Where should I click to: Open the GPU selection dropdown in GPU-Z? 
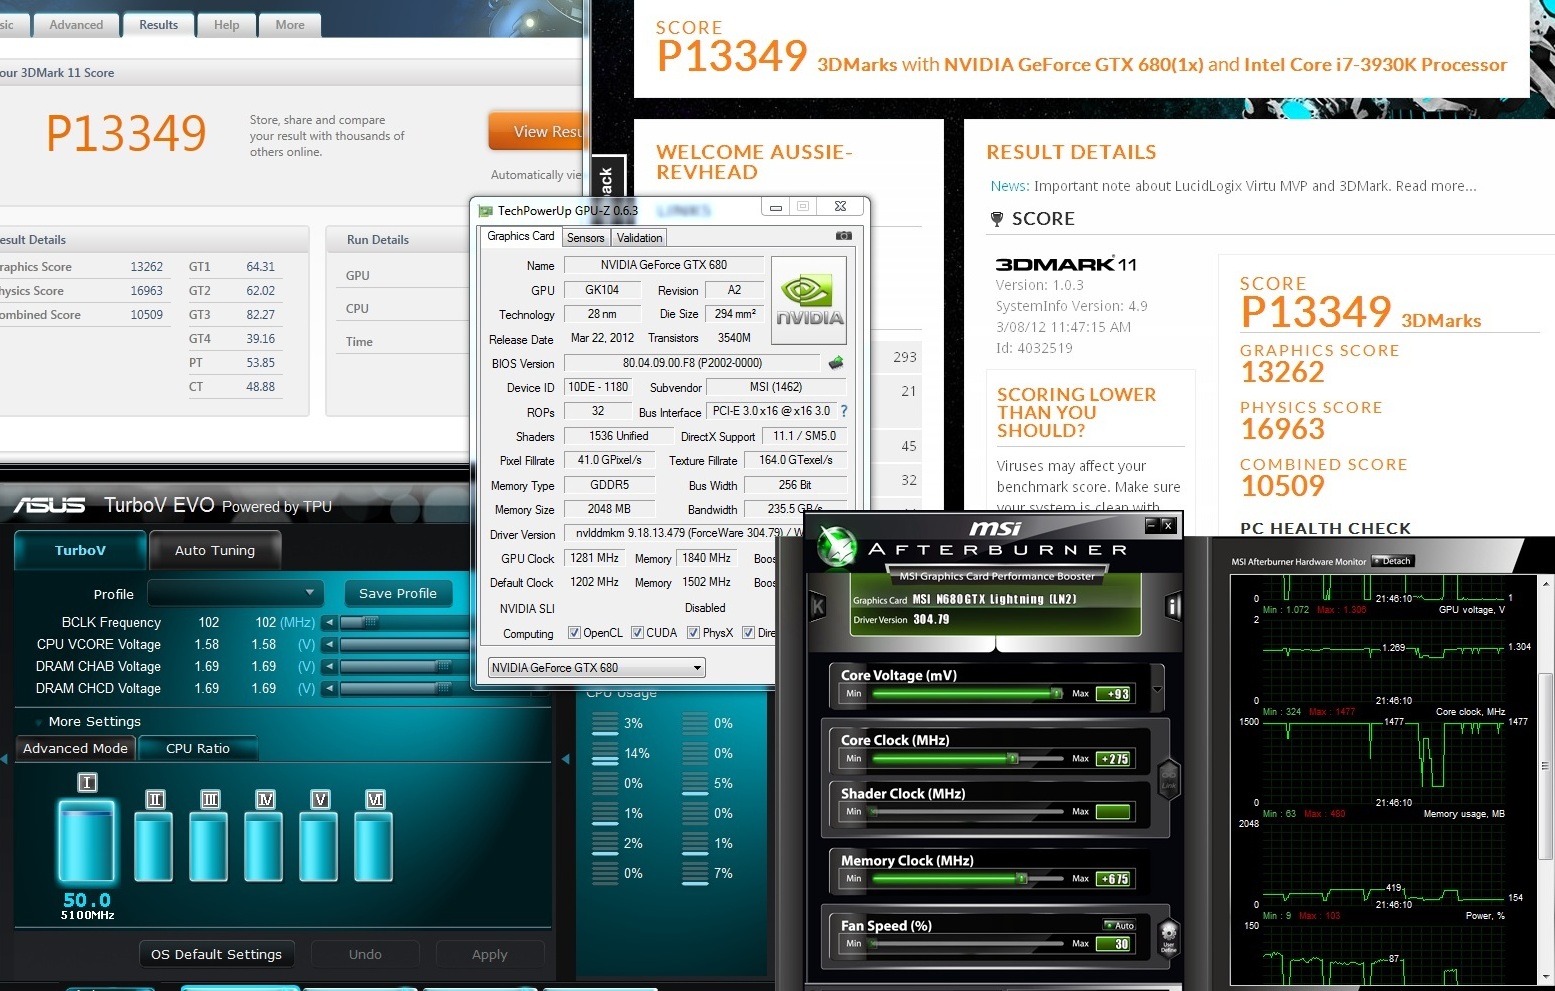coord(596,667)
